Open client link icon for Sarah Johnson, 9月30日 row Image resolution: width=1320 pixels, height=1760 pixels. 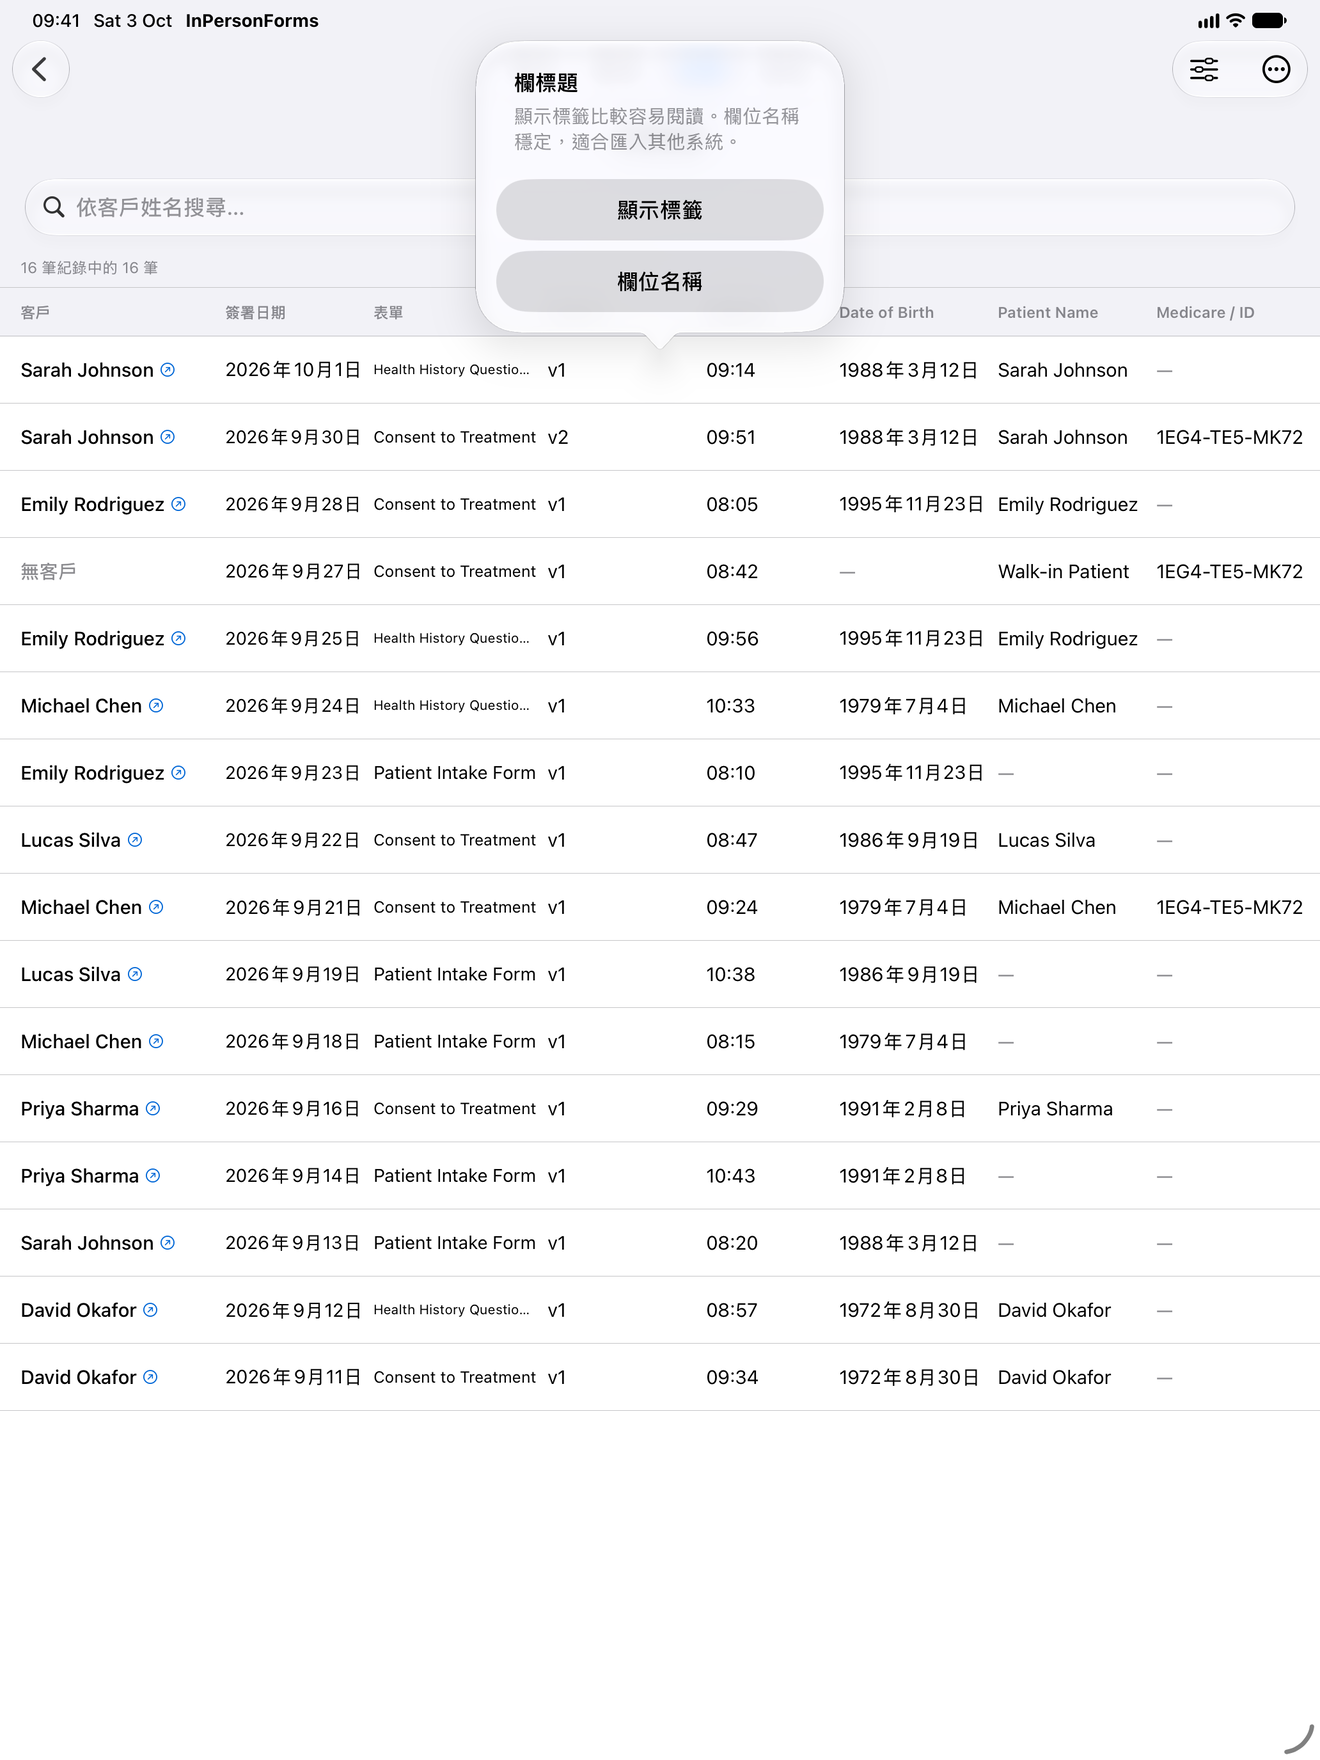(168, 437)
